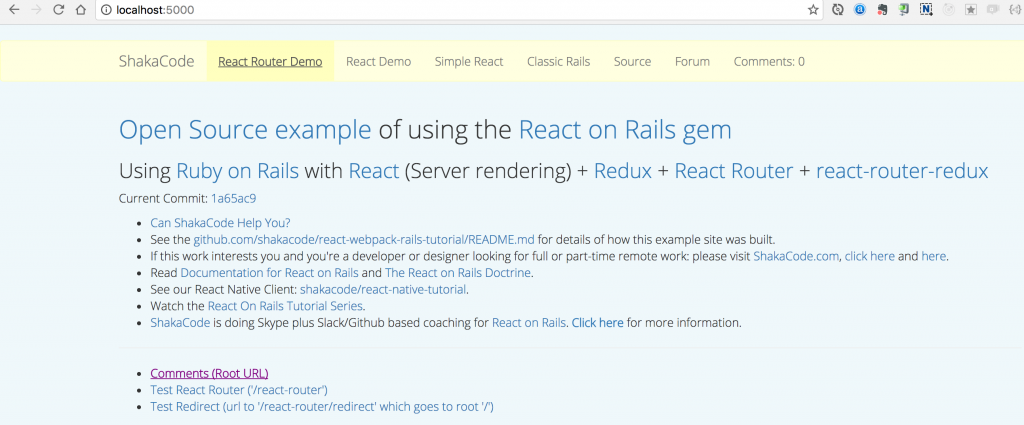Click the 'React' link before (Server rendering)
1024x425 pixels.
(374, 171)
